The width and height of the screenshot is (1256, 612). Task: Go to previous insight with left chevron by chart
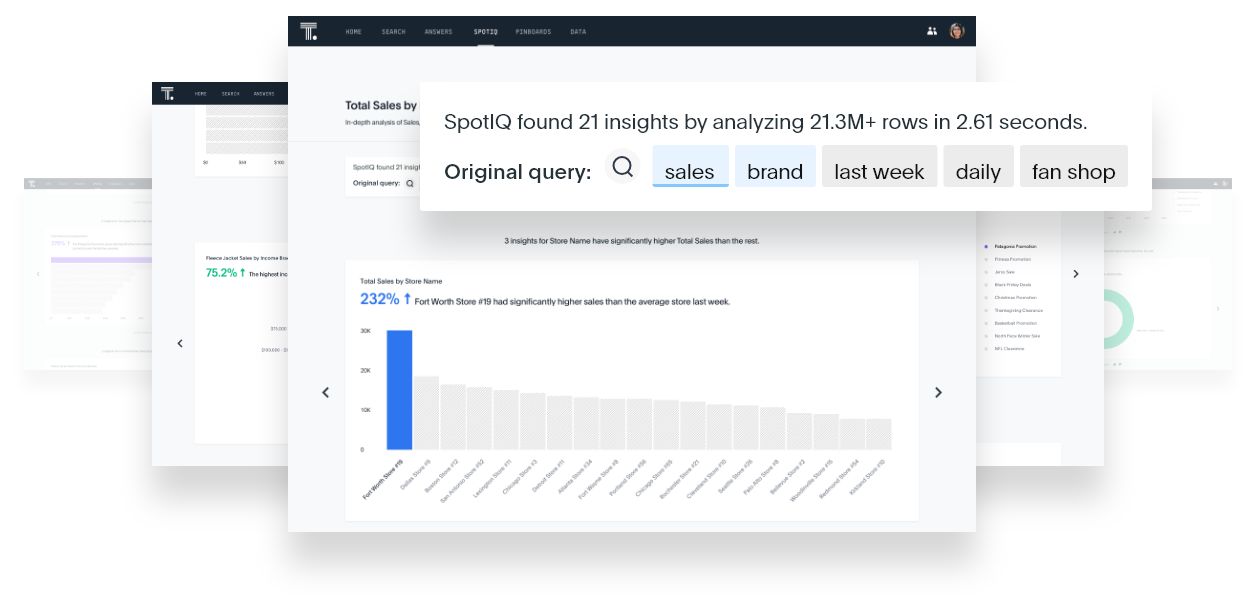pyautogui.click(x=325, y=393)
